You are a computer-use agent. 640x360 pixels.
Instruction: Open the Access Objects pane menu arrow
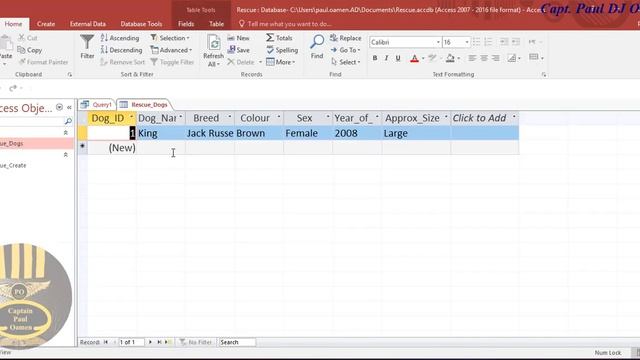(59, 107)
